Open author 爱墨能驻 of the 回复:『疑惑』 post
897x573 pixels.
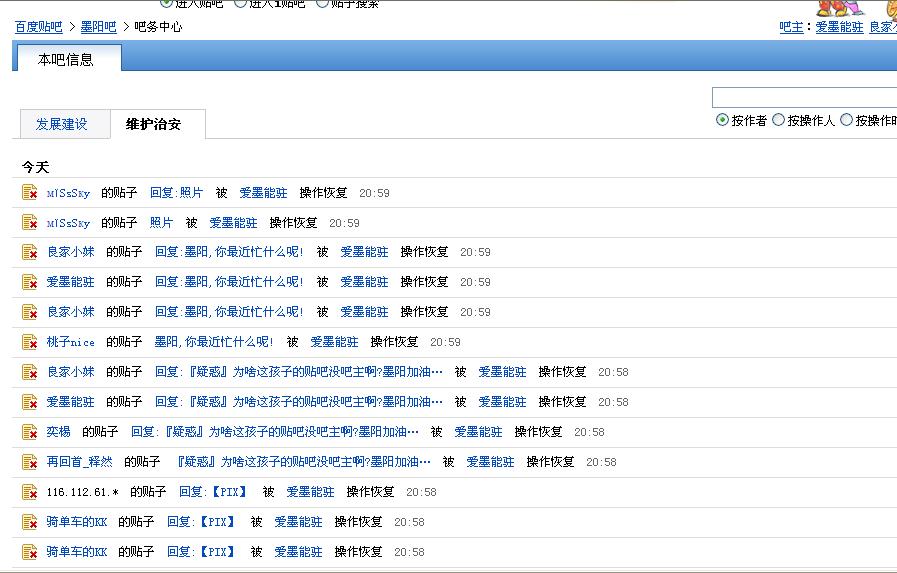(x=70, y=401)
